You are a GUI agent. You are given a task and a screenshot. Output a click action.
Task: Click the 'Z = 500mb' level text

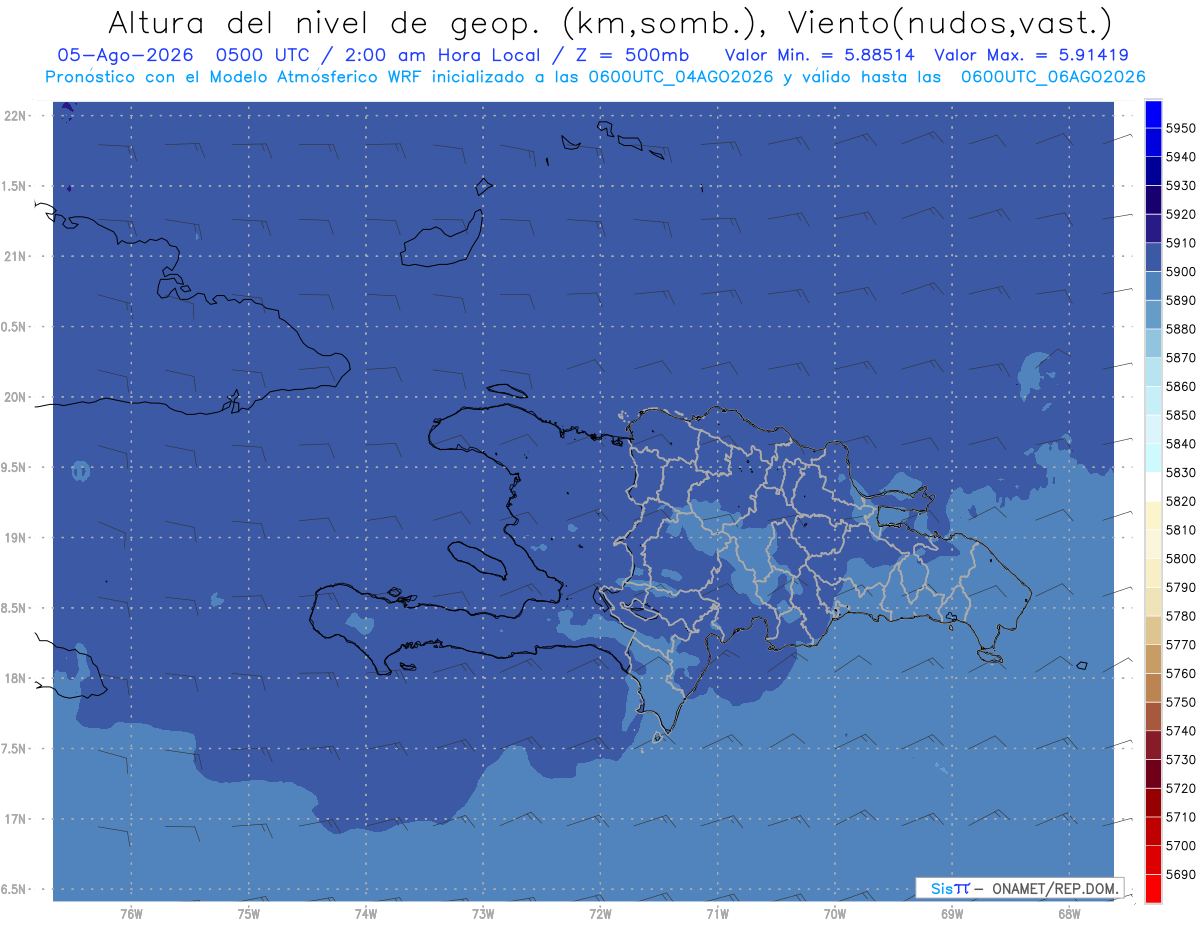632,55
